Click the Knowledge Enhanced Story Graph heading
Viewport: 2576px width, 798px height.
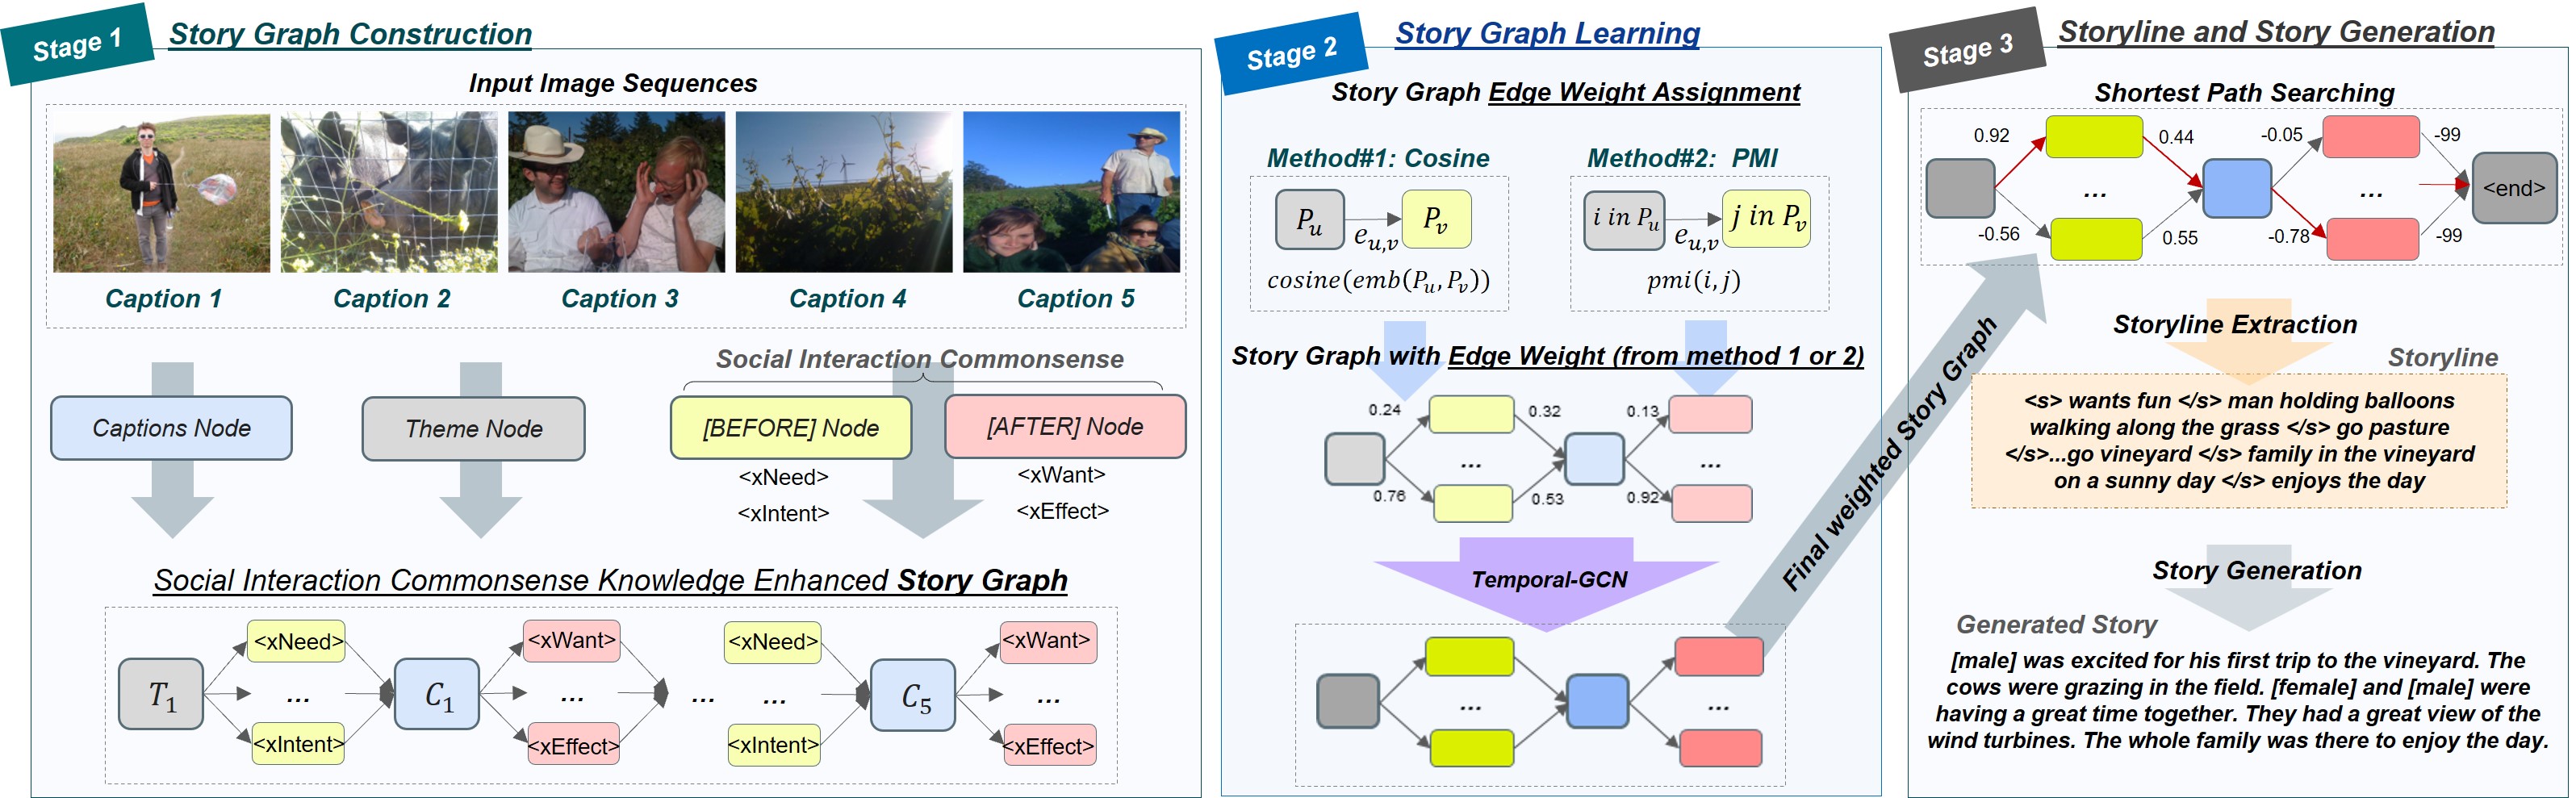point(610,580)
